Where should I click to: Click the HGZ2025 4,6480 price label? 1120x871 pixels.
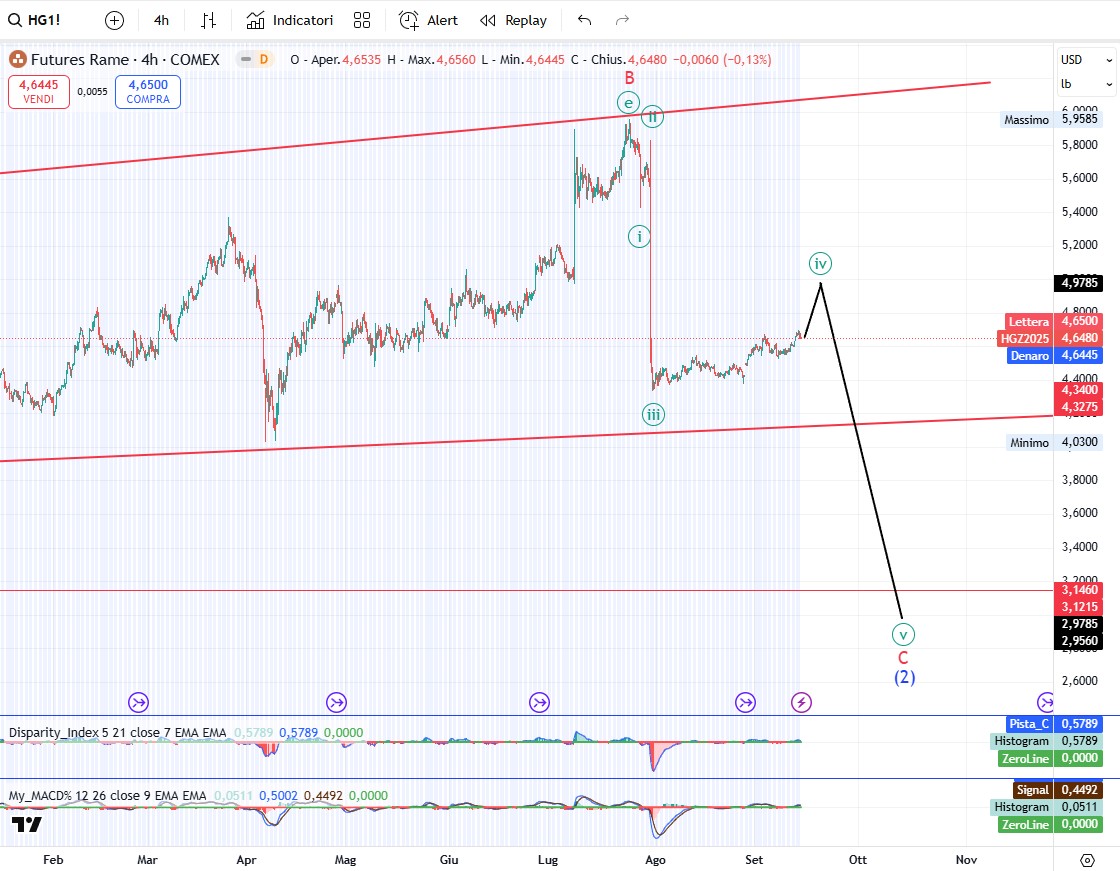tap(1049, 338)
